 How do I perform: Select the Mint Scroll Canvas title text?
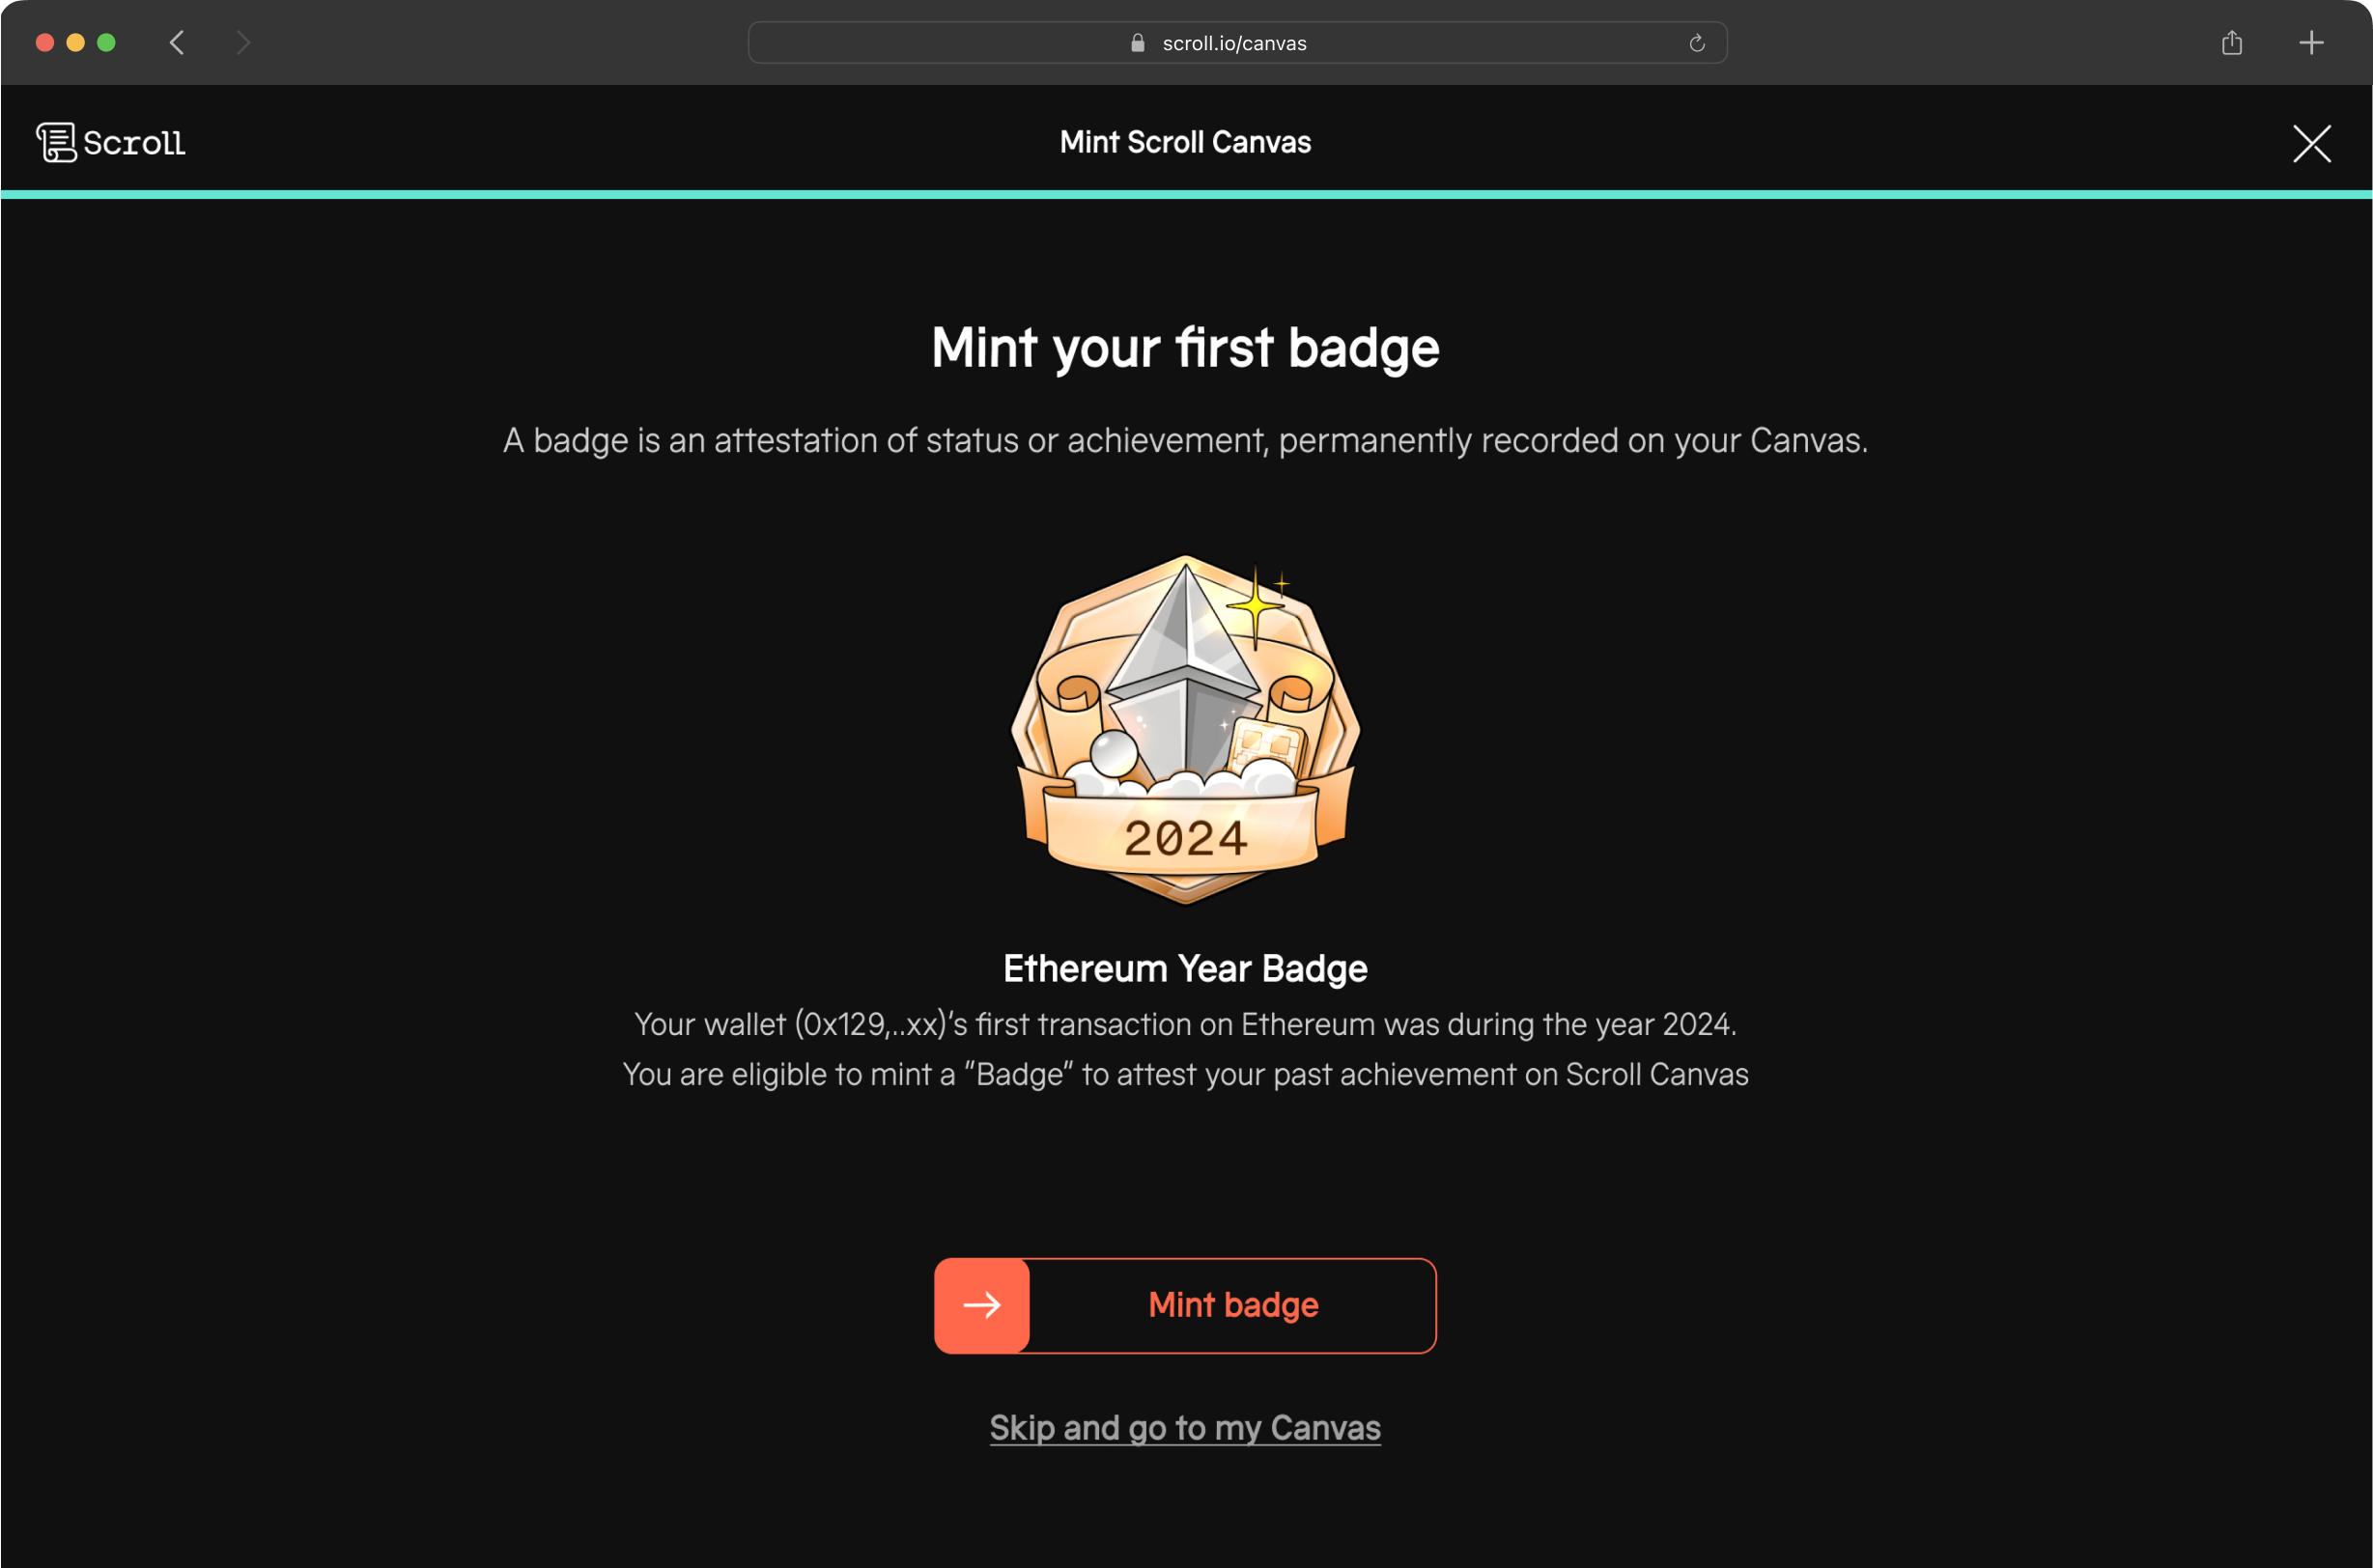[x=1185, y=143]
